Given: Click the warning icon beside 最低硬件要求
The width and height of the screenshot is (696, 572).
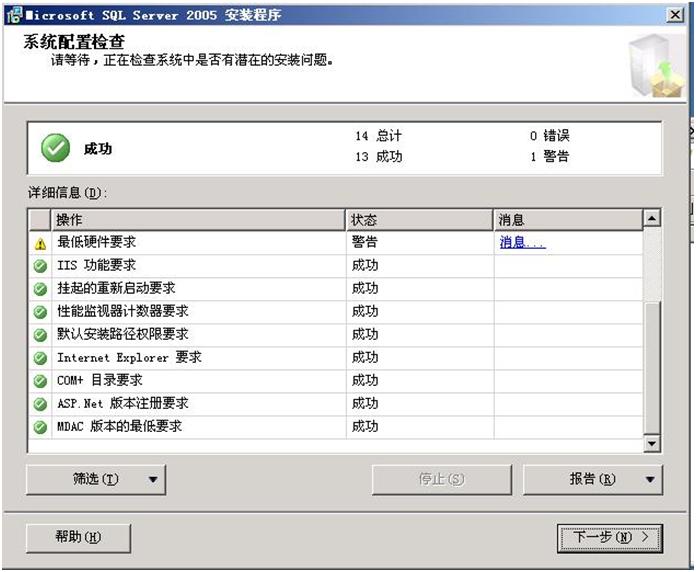Looking at the screenshot, I should 40,244.
